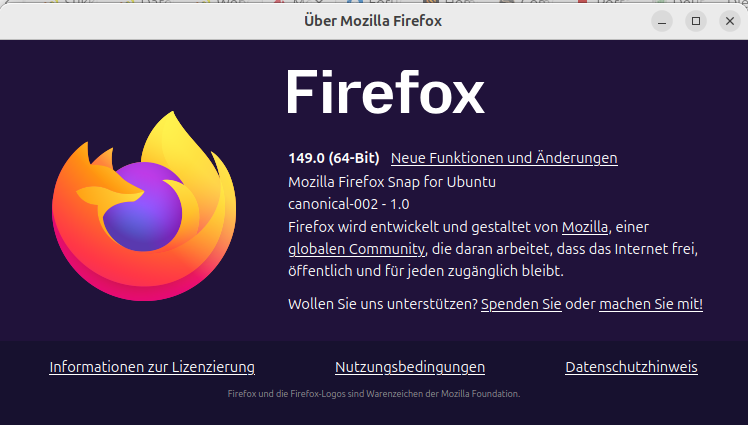Viewport: 748px width, 425px height.
Task: Open Neue Funktionen und Änderungen link
Action: 504,158
